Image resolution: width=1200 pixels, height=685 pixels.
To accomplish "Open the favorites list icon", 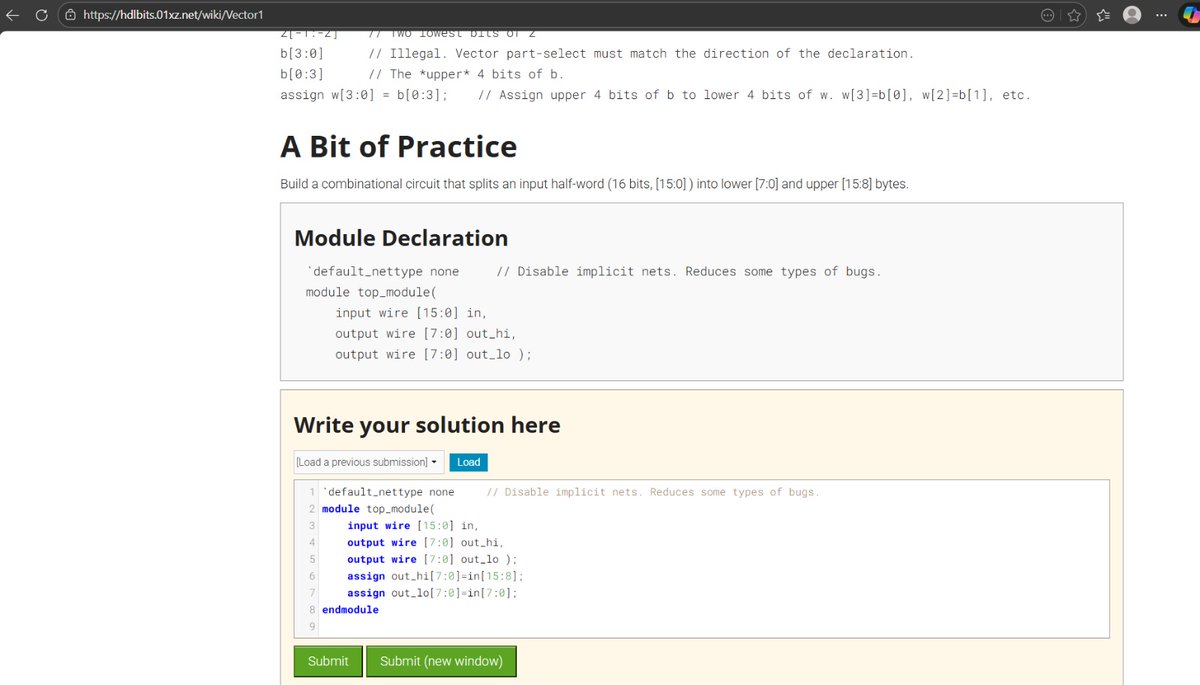I will (x=1103, y=15).
